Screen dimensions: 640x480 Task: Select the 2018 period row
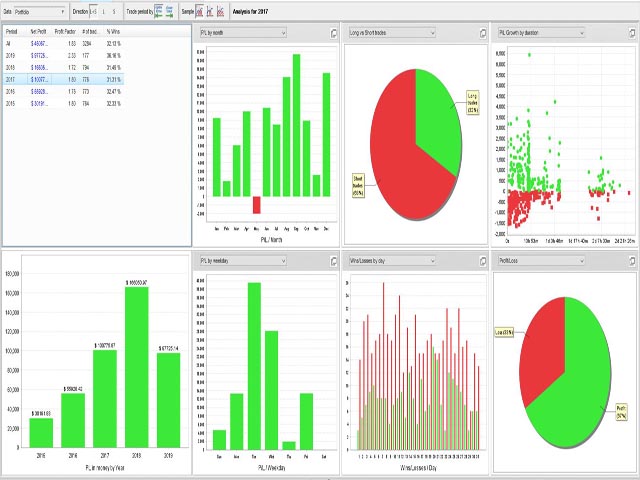coord(63,67)
